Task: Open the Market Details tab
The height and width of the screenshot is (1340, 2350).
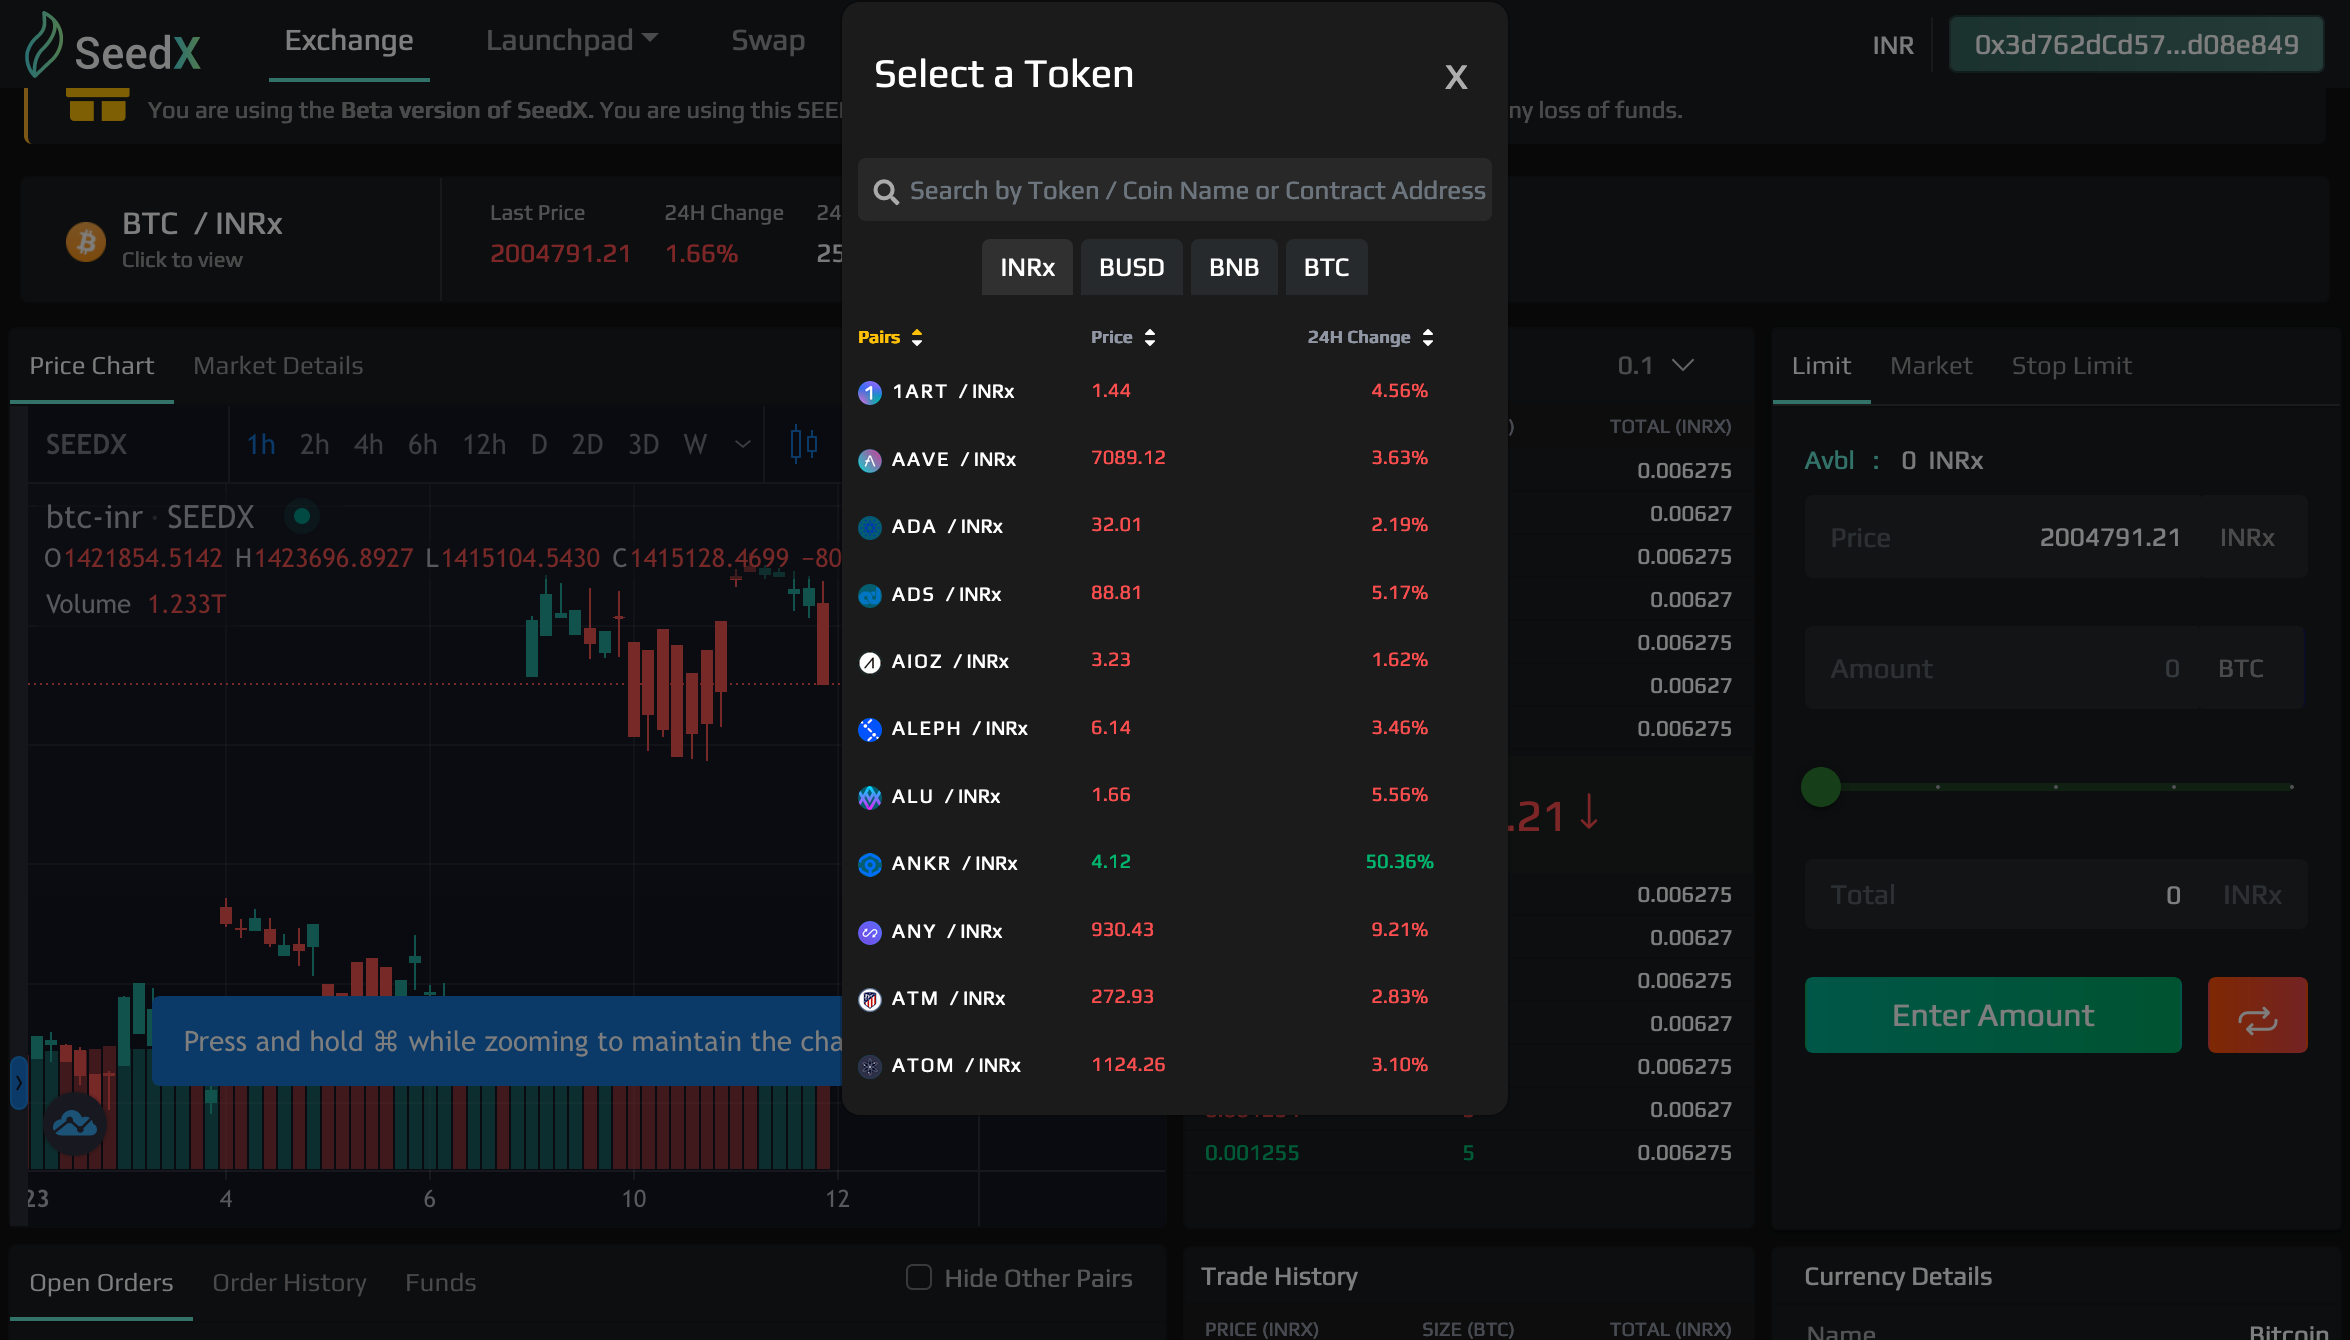Action: point(278,366)
